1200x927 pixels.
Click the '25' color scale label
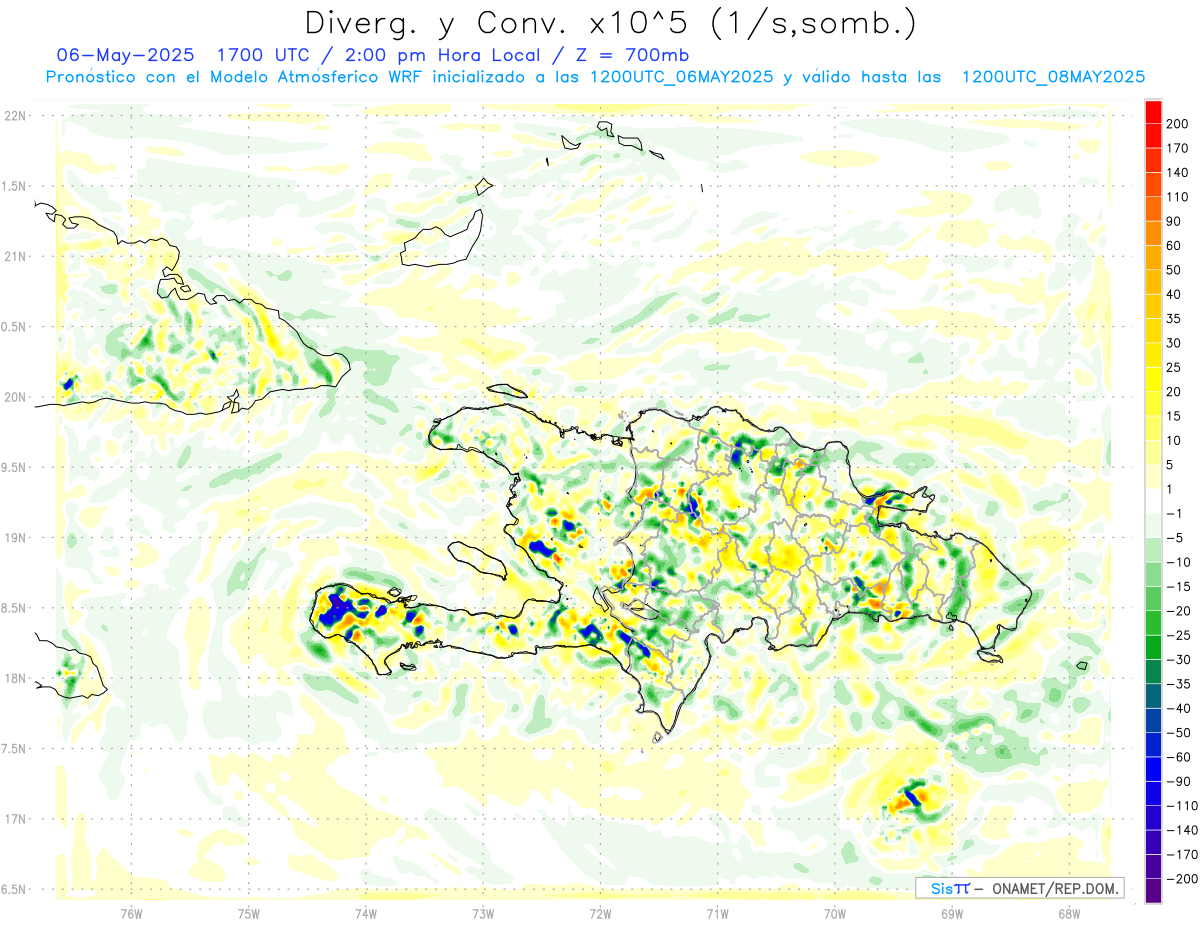(x=1174, y=367)
